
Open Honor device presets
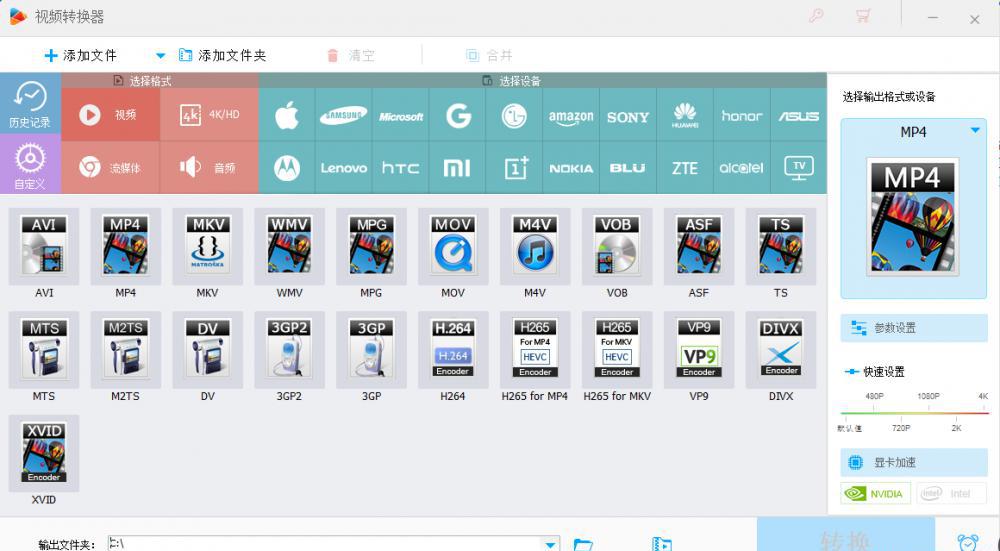[x=742, y=115]
